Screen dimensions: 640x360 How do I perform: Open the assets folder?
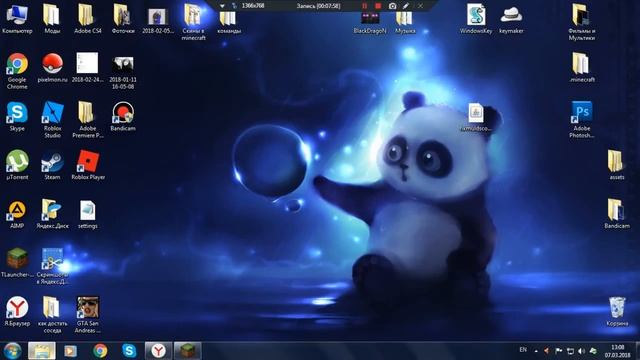(616, 165)
